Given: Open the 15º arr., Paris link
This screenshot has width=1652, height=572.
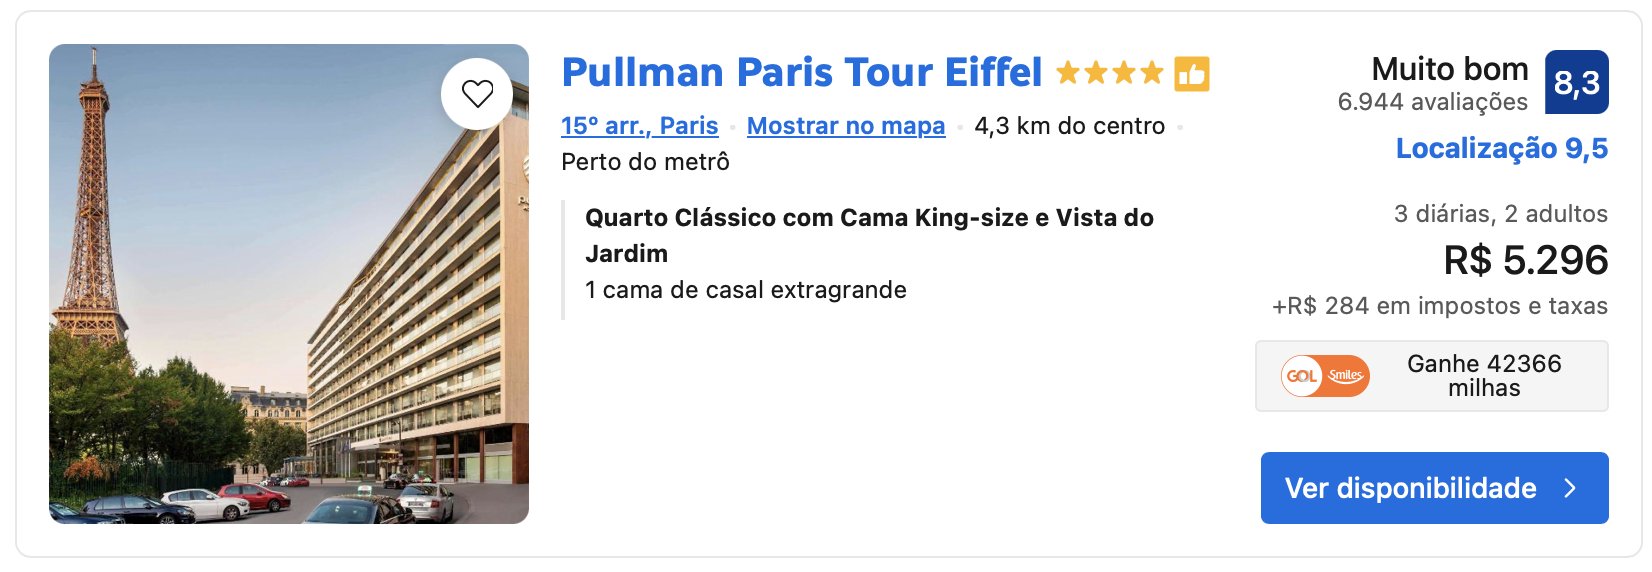Looking at the screenshot, I should click(640, 126).
